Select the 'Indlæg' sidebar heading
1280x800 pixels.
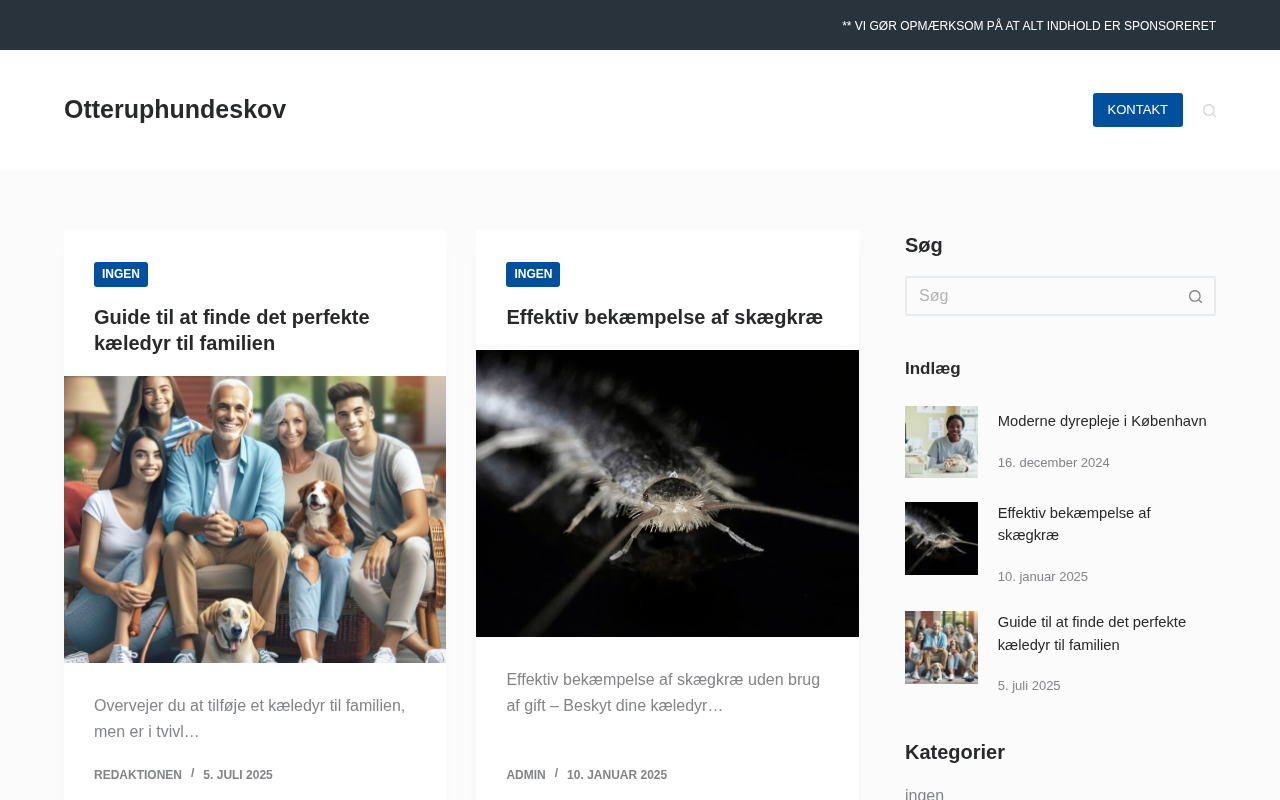tap(933, 368)
